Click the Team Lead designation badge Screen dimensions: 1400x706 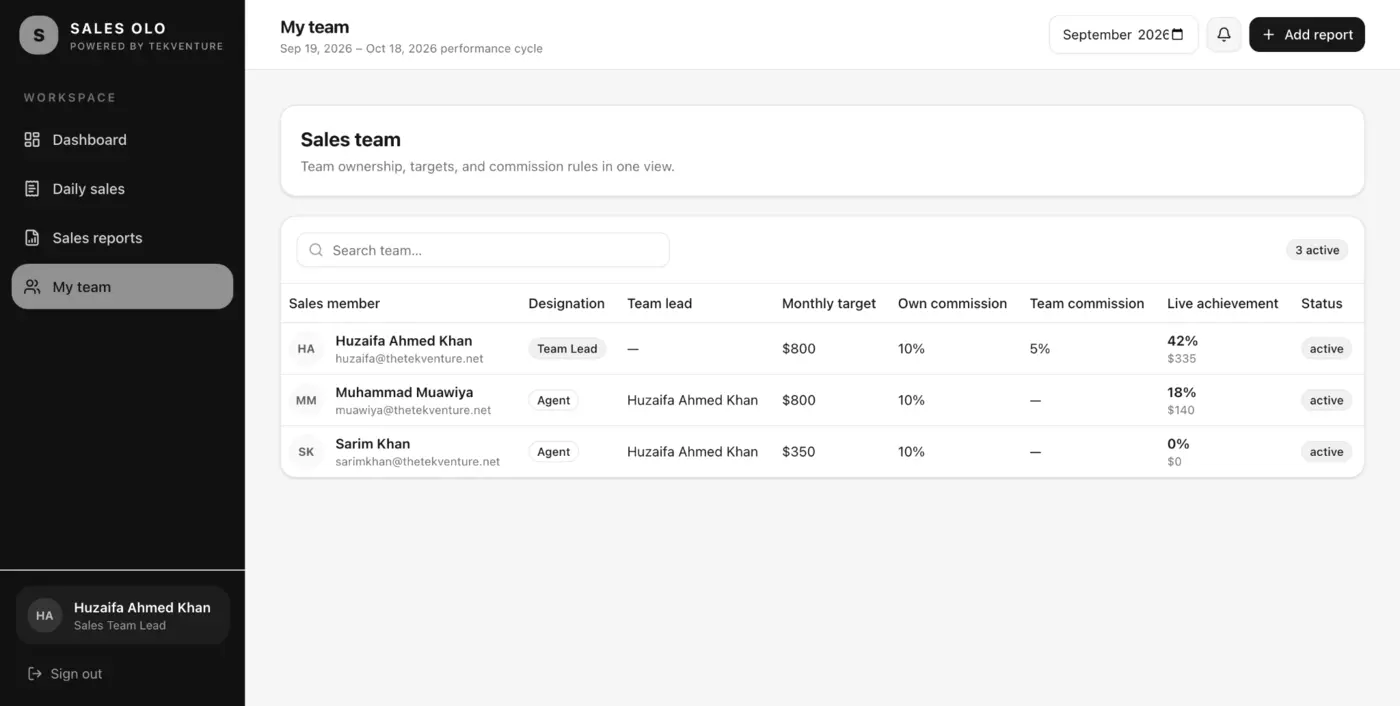click(567, 349)
